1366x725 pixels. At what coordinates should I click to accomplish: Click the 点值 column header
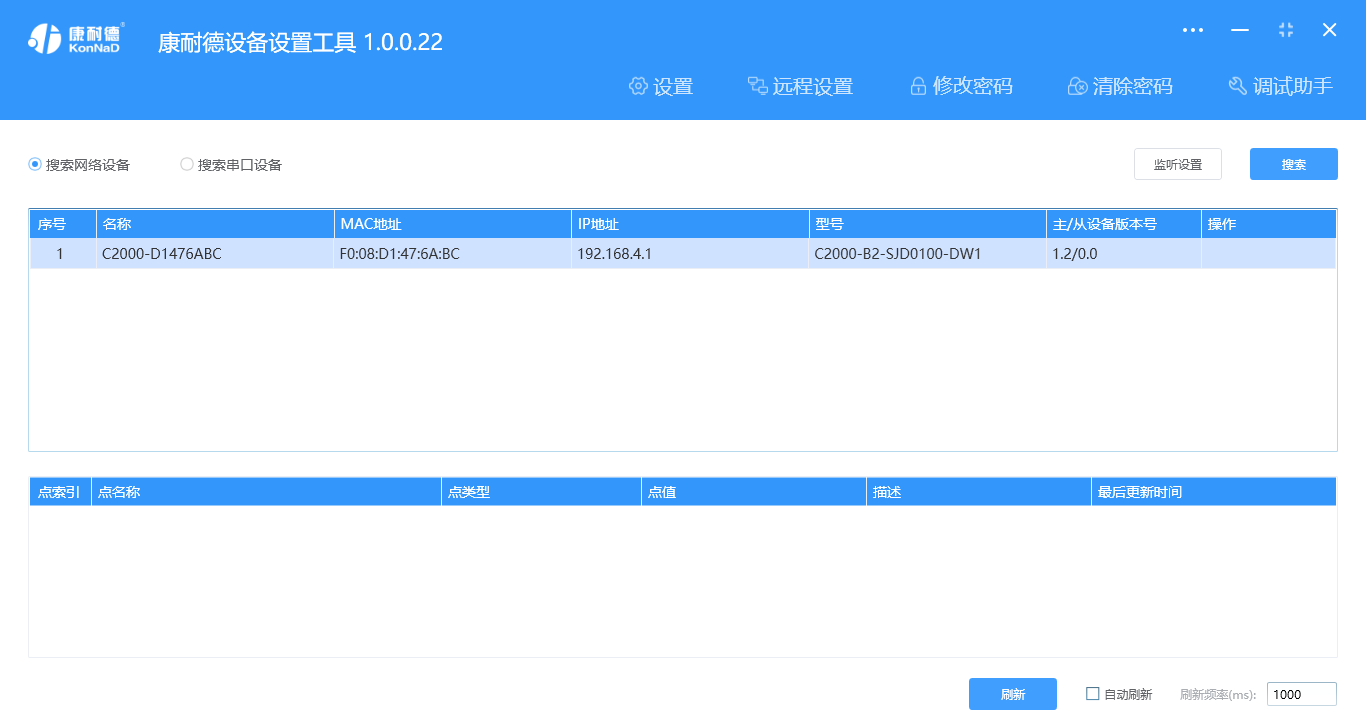coord(754,492)
